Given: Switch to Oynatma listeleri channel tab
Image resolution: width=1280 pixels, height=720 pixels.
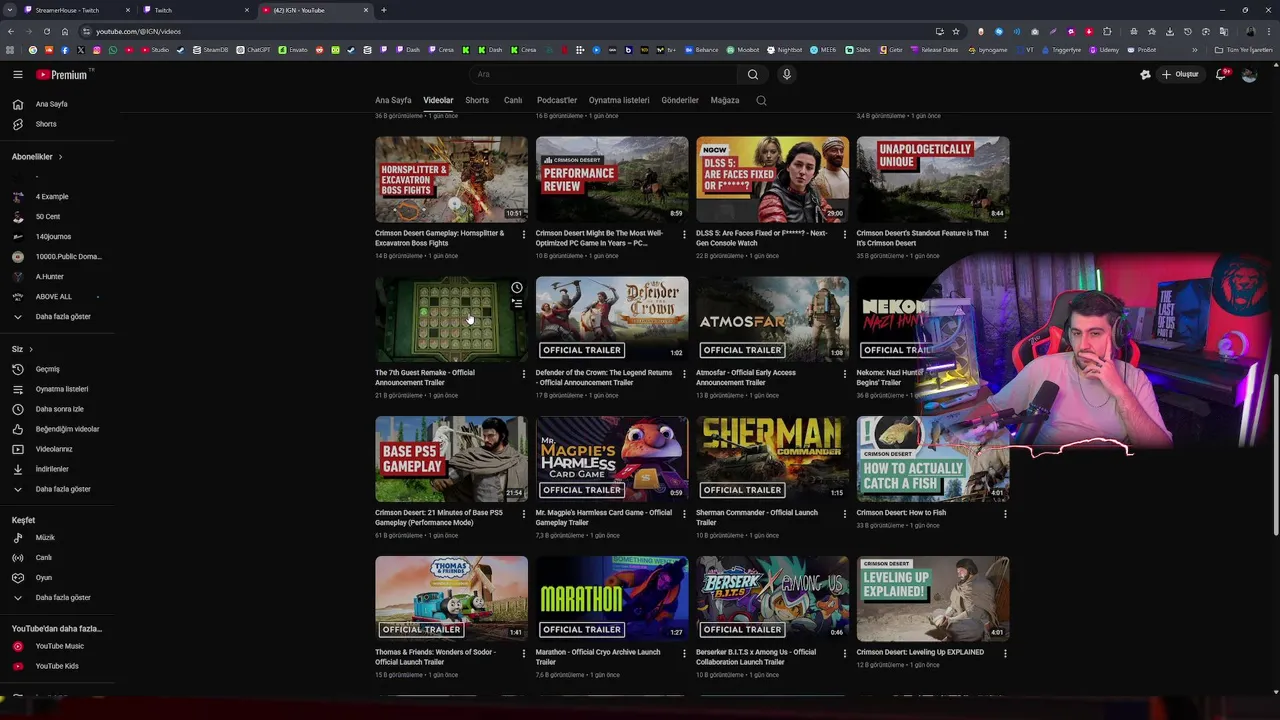Looking at the screenshot, I should pos(619,100).
